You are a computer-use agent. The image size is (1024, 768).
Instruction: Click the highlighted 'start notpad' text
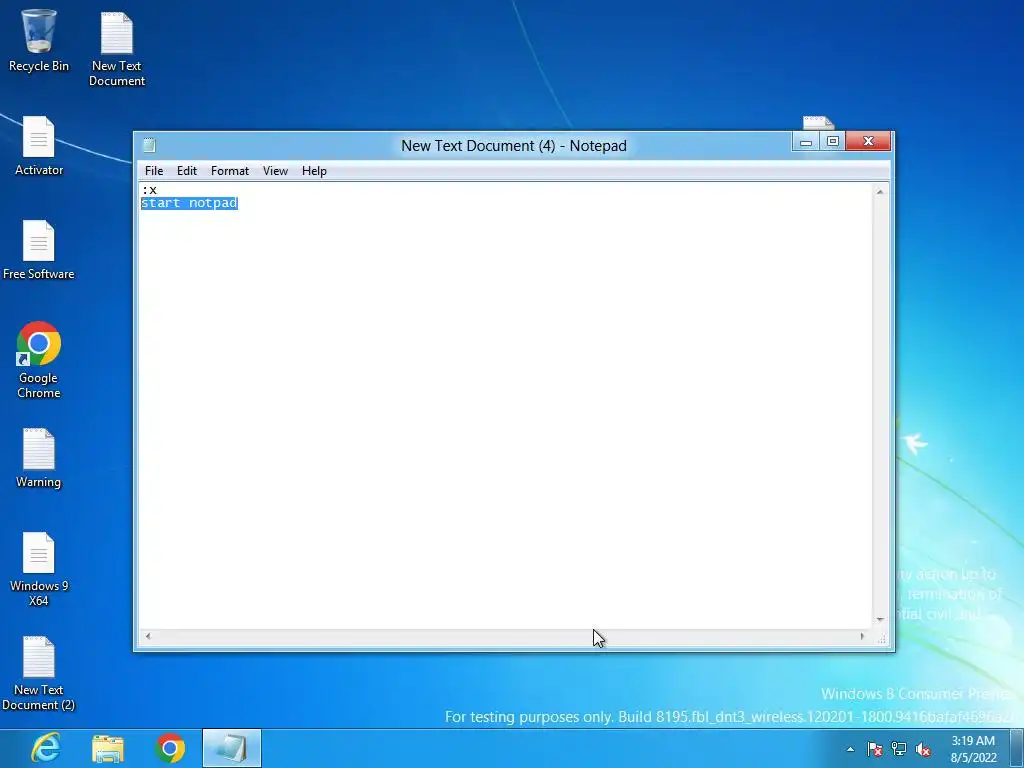(x=189, y=203)
